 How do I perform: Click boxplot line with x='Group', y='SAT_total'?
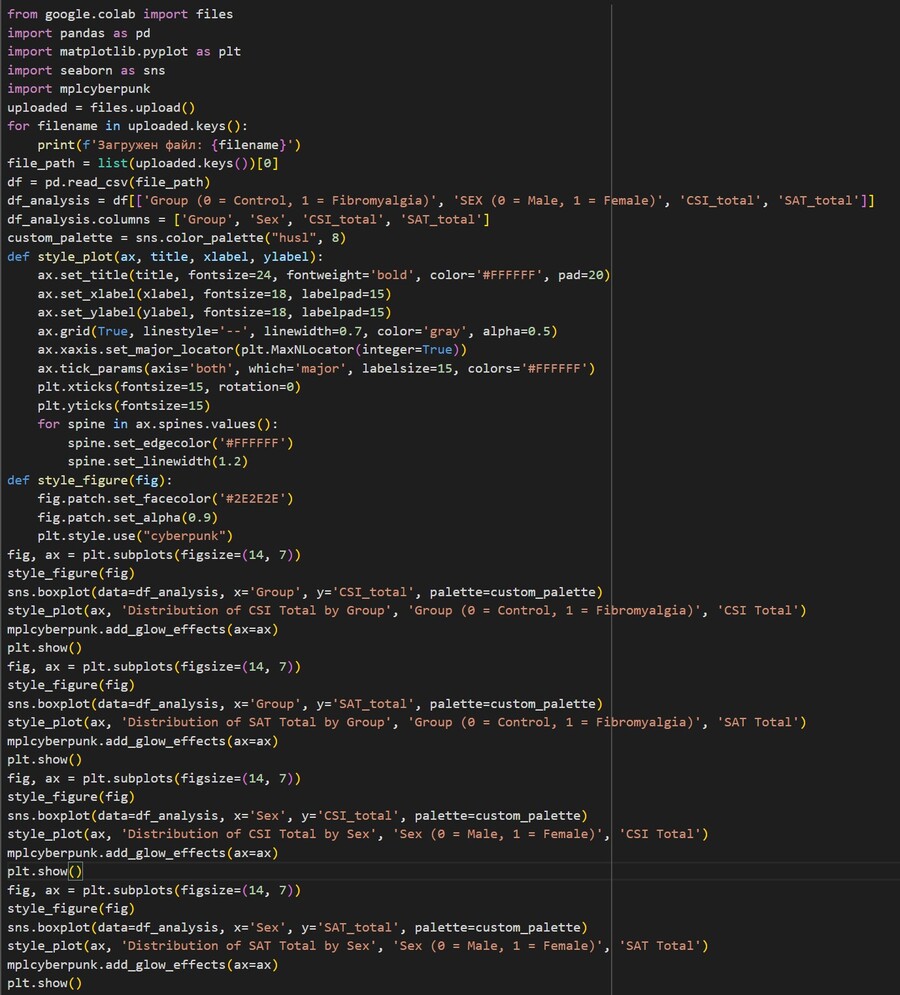(305, 704)
